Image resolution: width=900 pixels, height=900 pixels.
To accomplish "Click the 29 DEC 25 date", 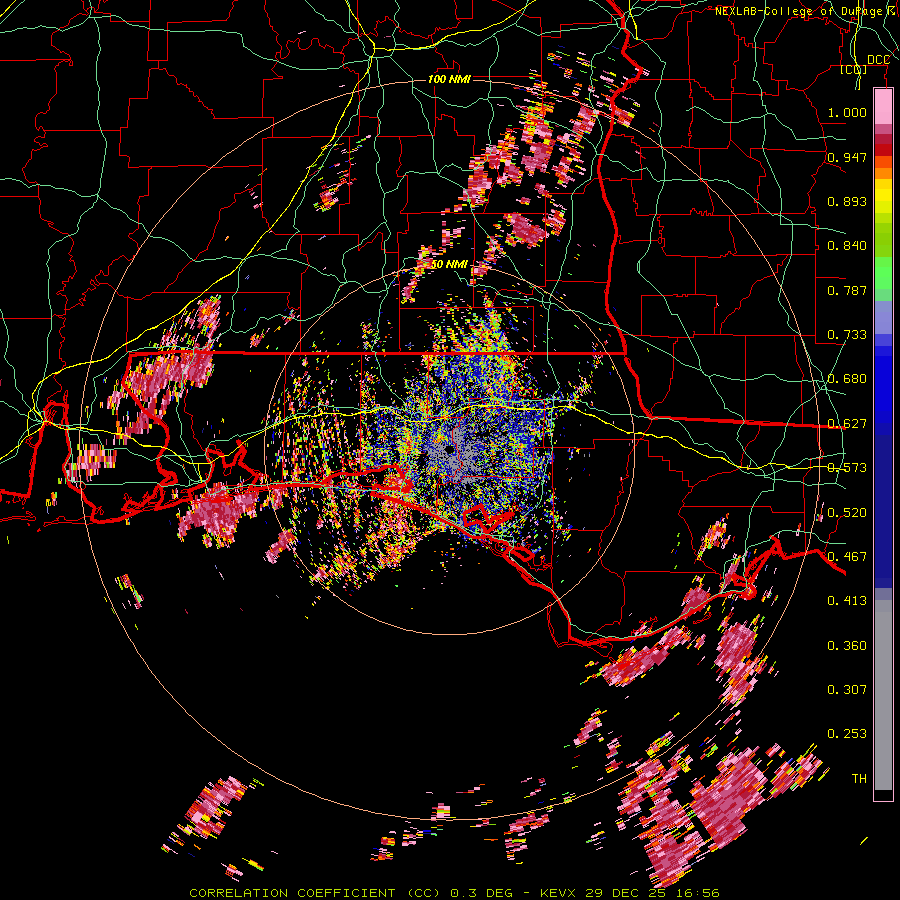I will (624, 893).
